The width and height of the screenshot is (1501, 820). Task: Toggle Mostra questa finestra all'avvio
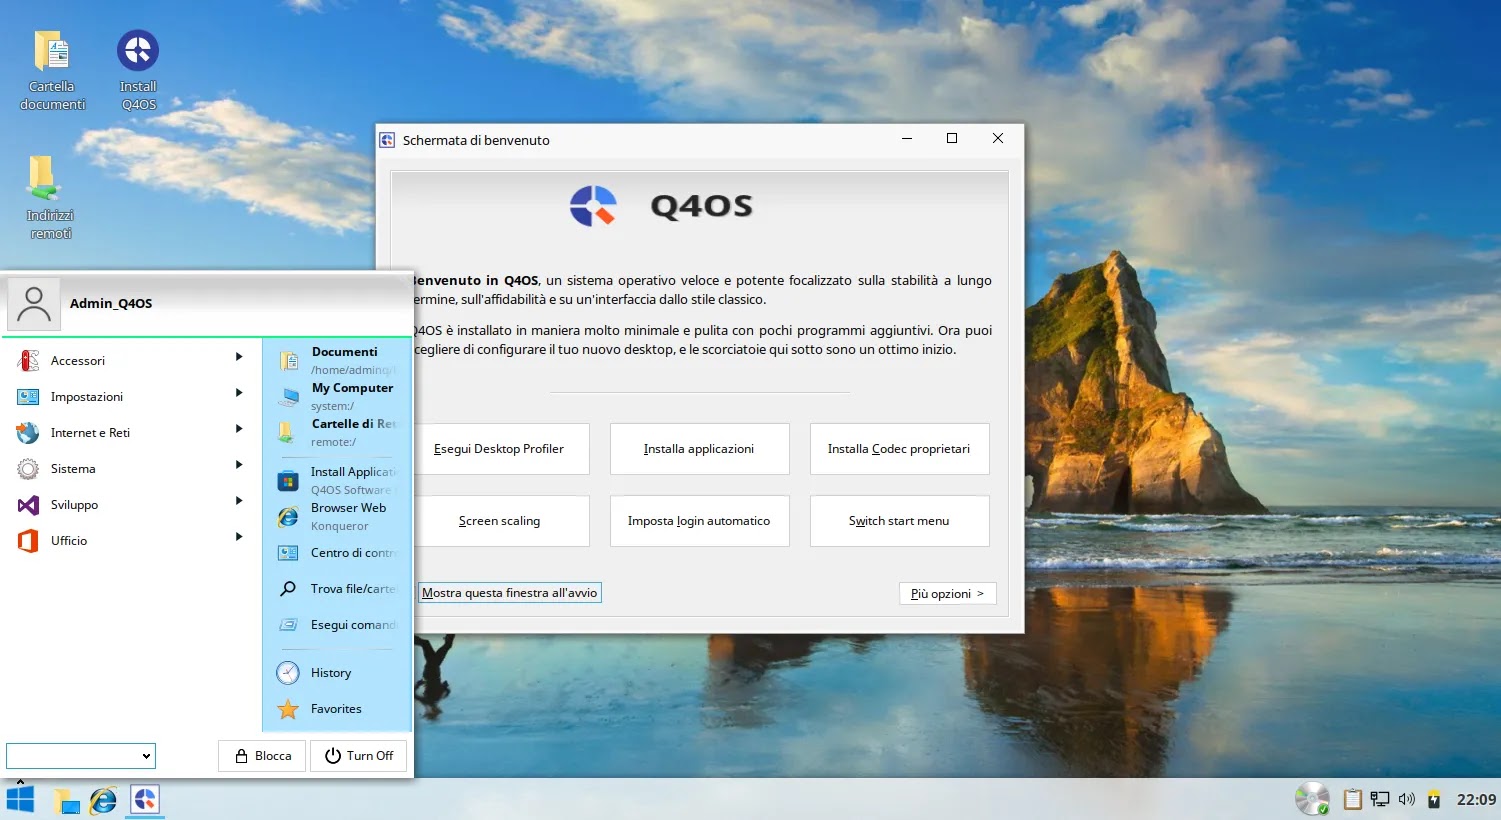tap(509, 593)
